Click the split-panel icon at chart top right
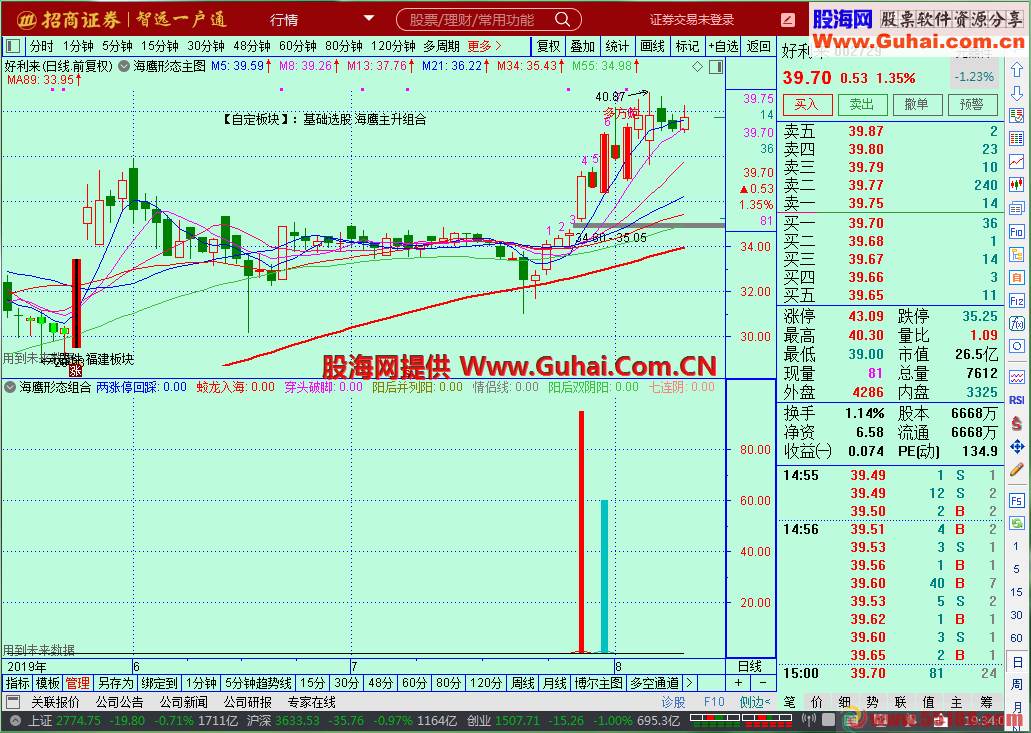 [716, 66]
